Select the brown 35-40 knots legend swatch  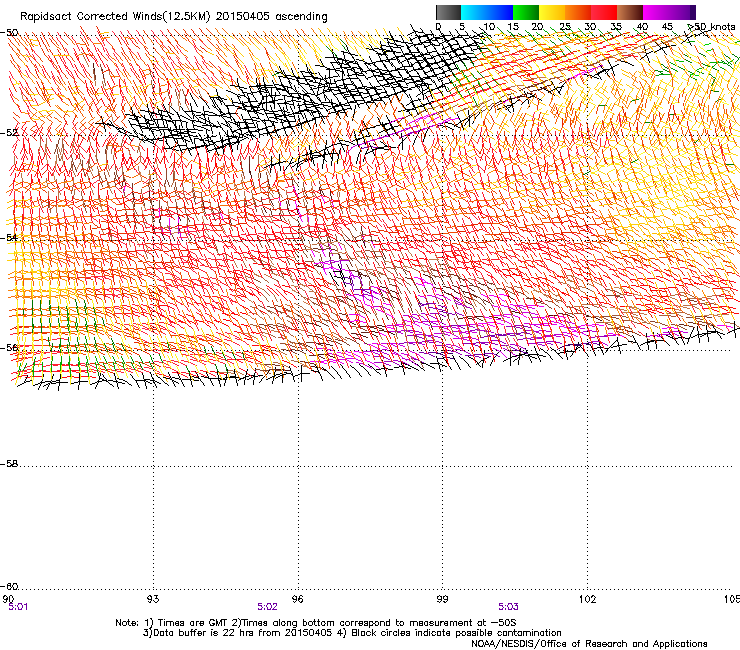(x=630, y=12)
